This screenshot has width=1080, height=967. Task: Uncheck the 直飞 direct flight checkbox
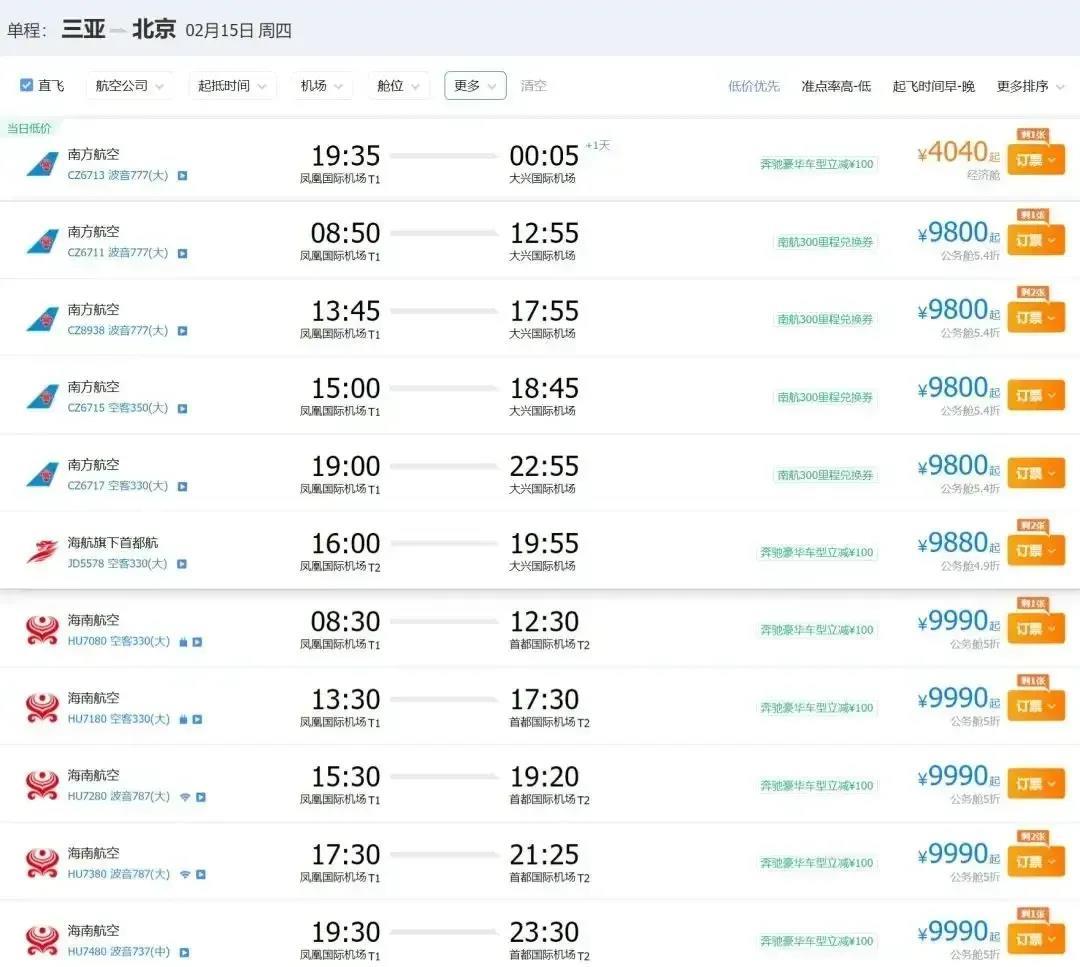[x=26, y=85]
